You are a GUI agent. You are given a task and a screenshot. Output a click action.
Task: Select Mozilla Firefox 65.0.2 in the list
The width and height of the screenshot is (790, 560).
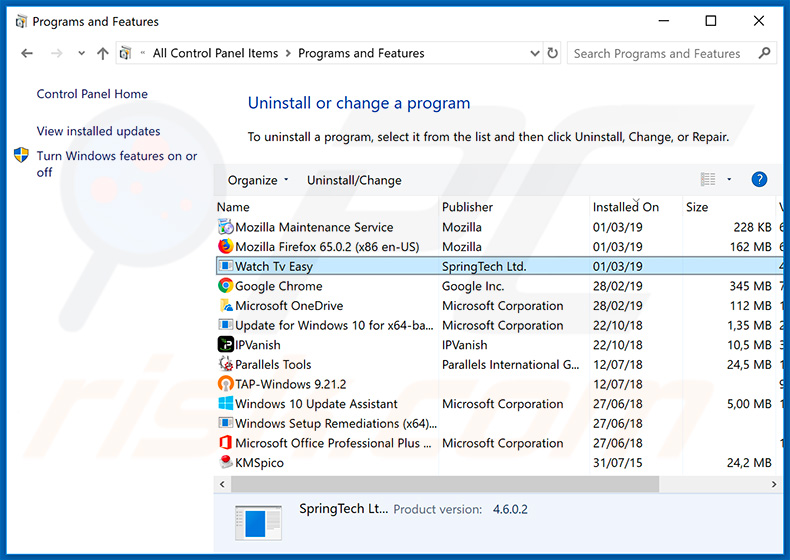(327, 246)
